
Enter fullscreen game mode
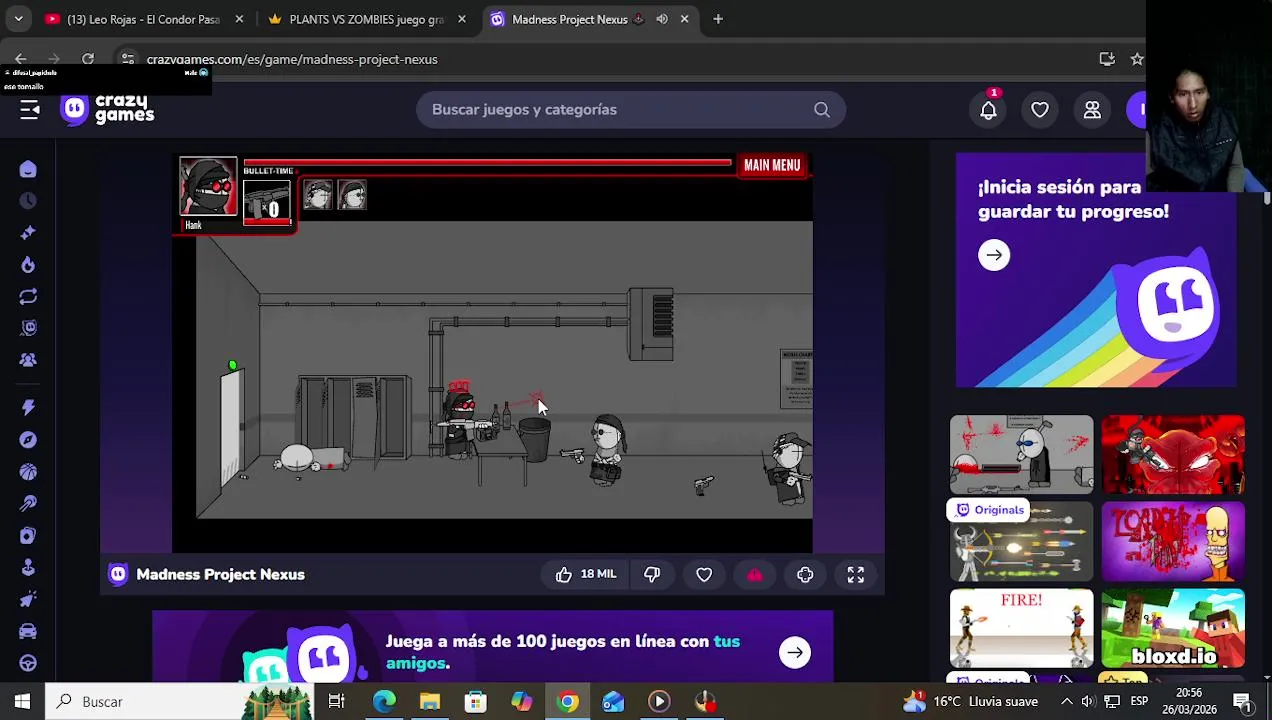(856, 574)
